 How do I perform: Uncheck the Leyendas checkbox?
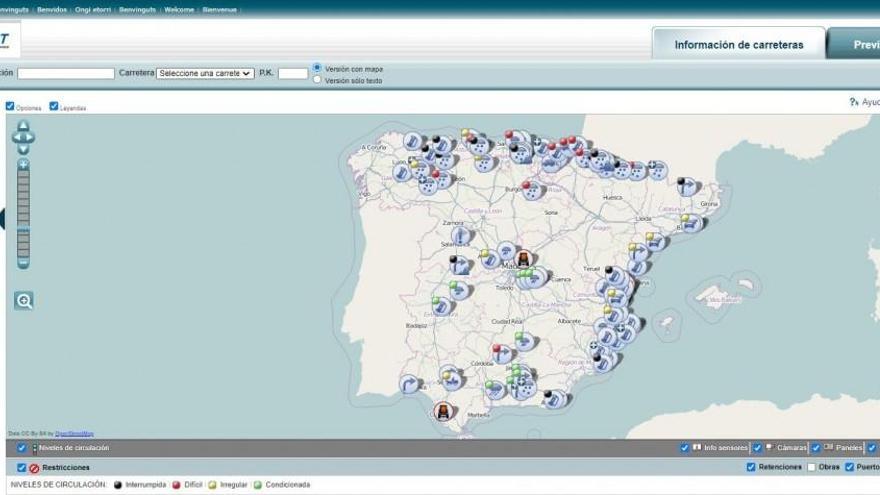tap(54, 106)
